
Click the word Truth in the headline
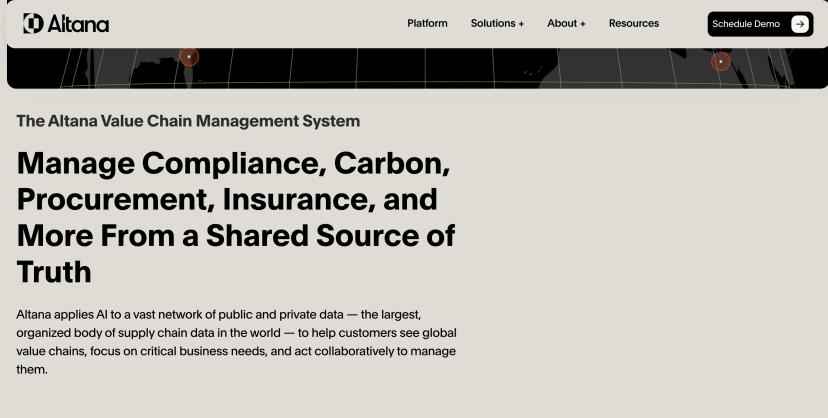pos(54,271)
